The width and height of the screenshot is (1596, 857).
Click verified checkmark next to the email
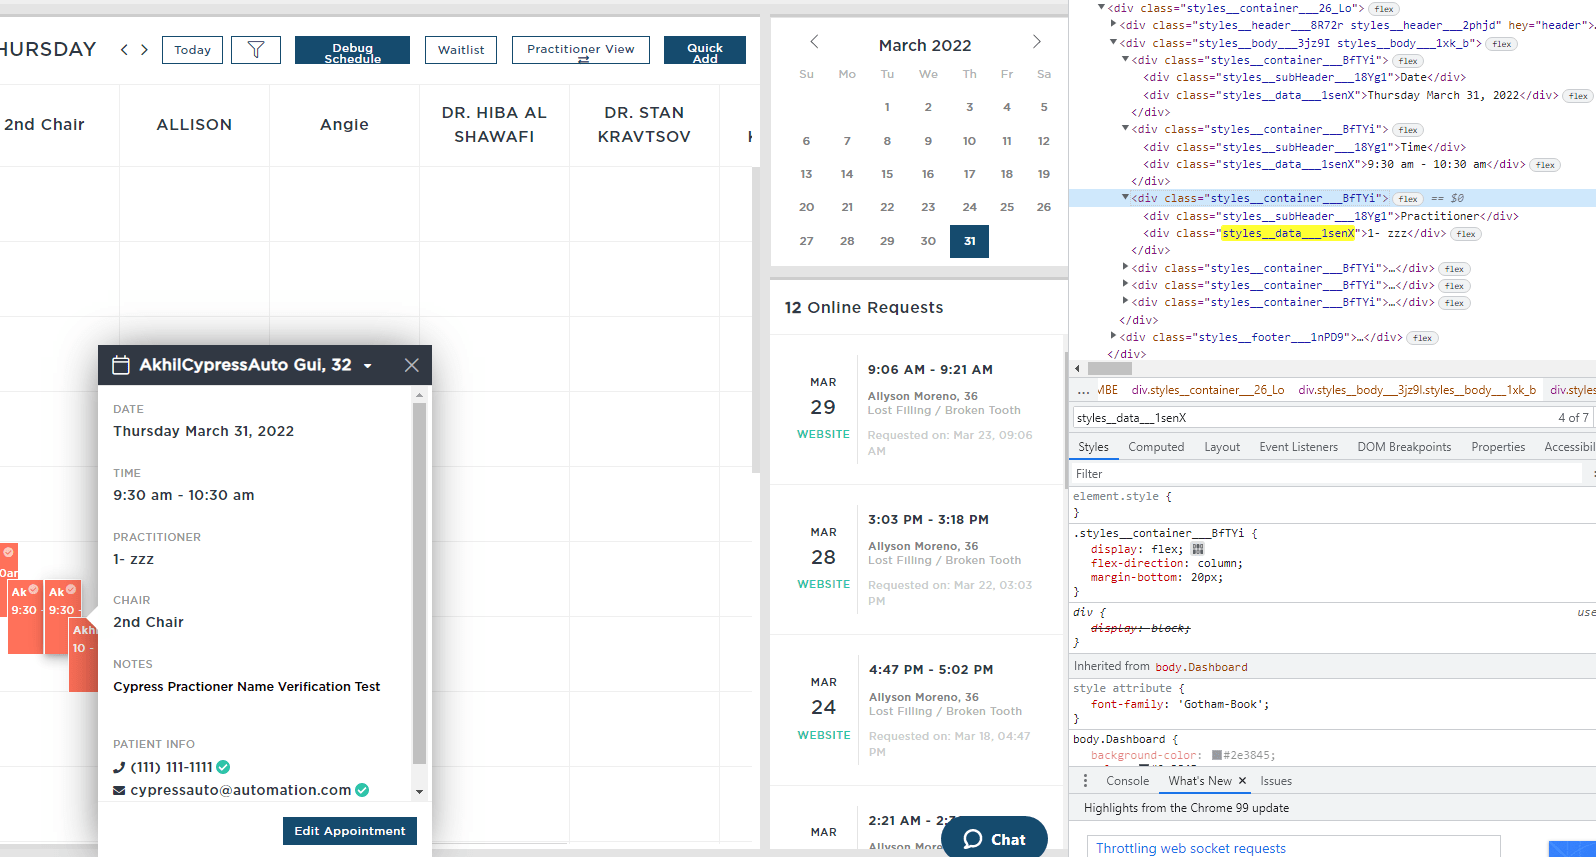362,790
